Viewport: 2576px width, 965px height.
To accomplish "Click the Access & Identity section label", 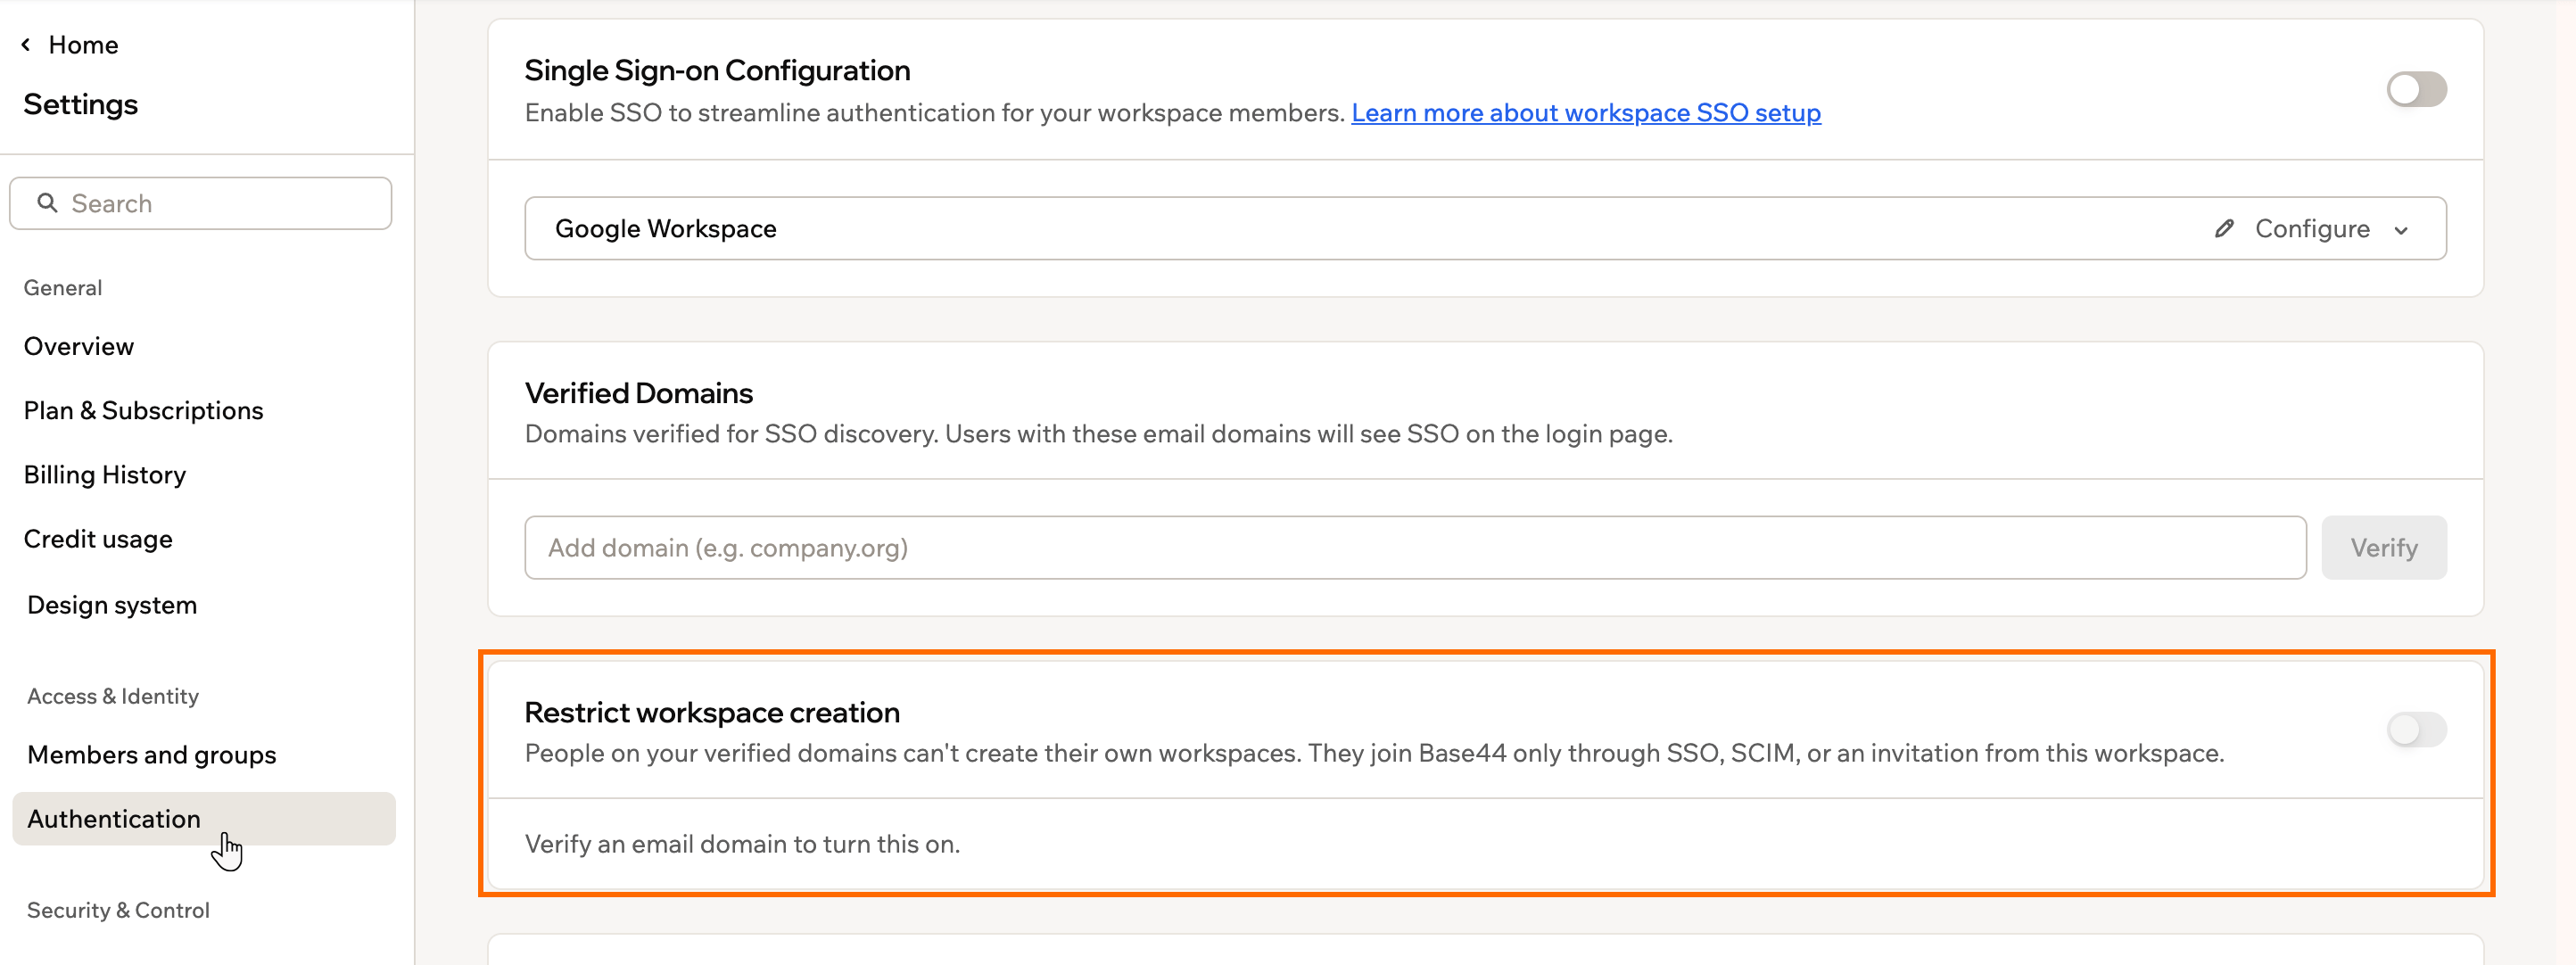I will tap(113, 696).
